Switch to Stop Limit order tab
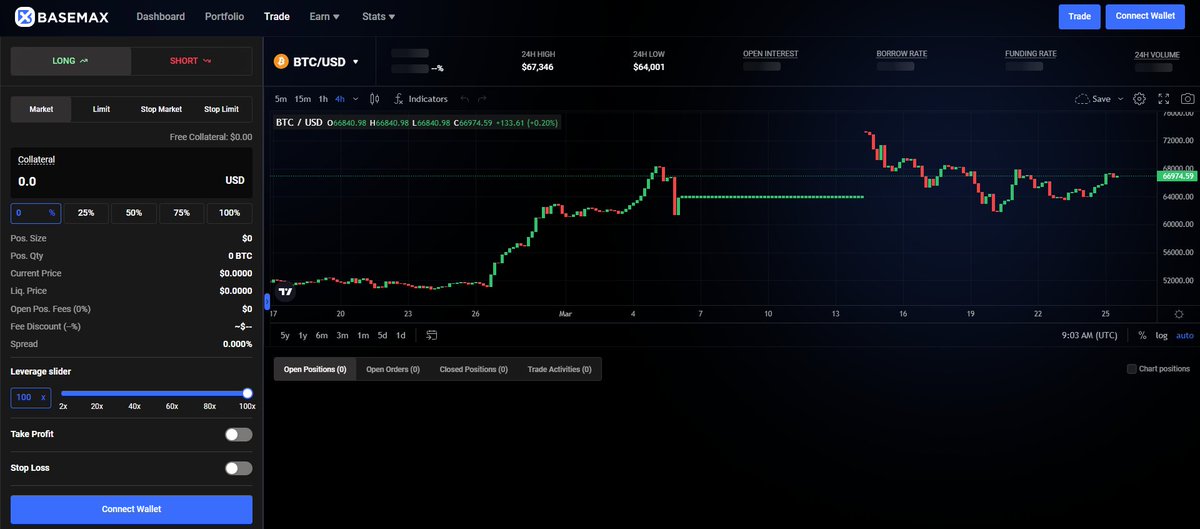 pyautogui.click(x=221, y=109)
